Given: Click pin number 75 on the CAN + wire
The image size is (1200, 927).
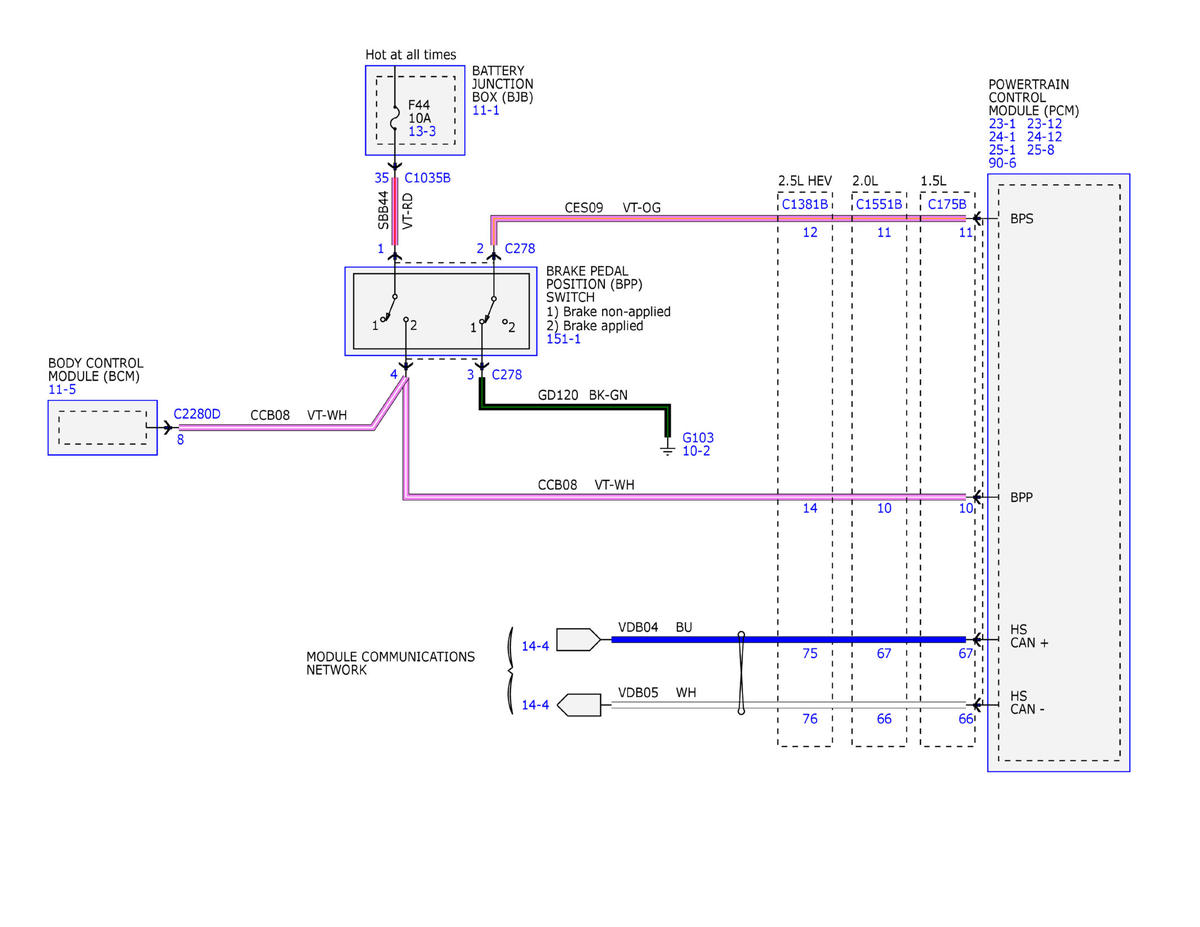Looking at the screenshot, I should click(x=810, y=653).
